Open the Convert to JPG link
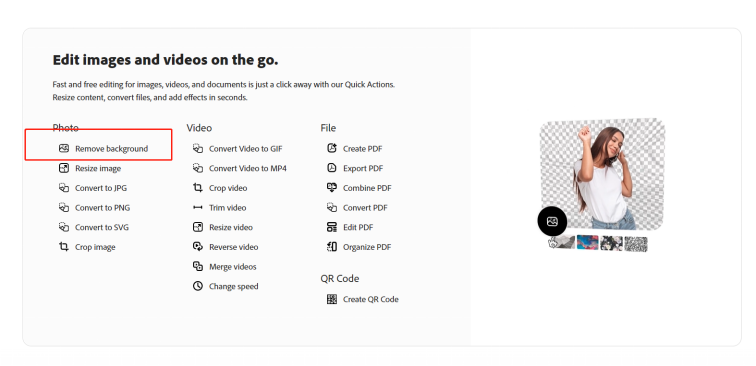The image size is (756, 366). [x=101, y=188]
